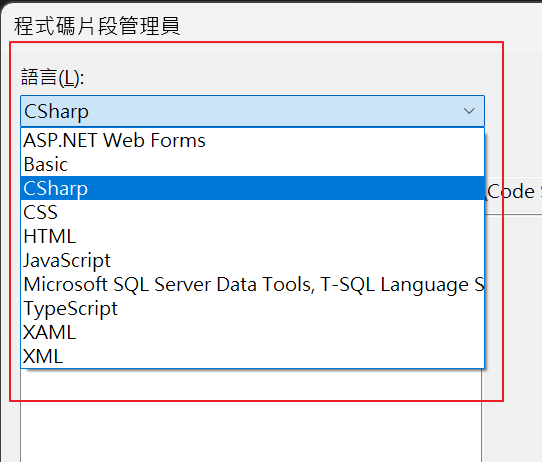Select JavaScript in the language list
Image resolution: width=542 pixels, height=462 pixels.
pyautogui.click(x=252, y=260)
